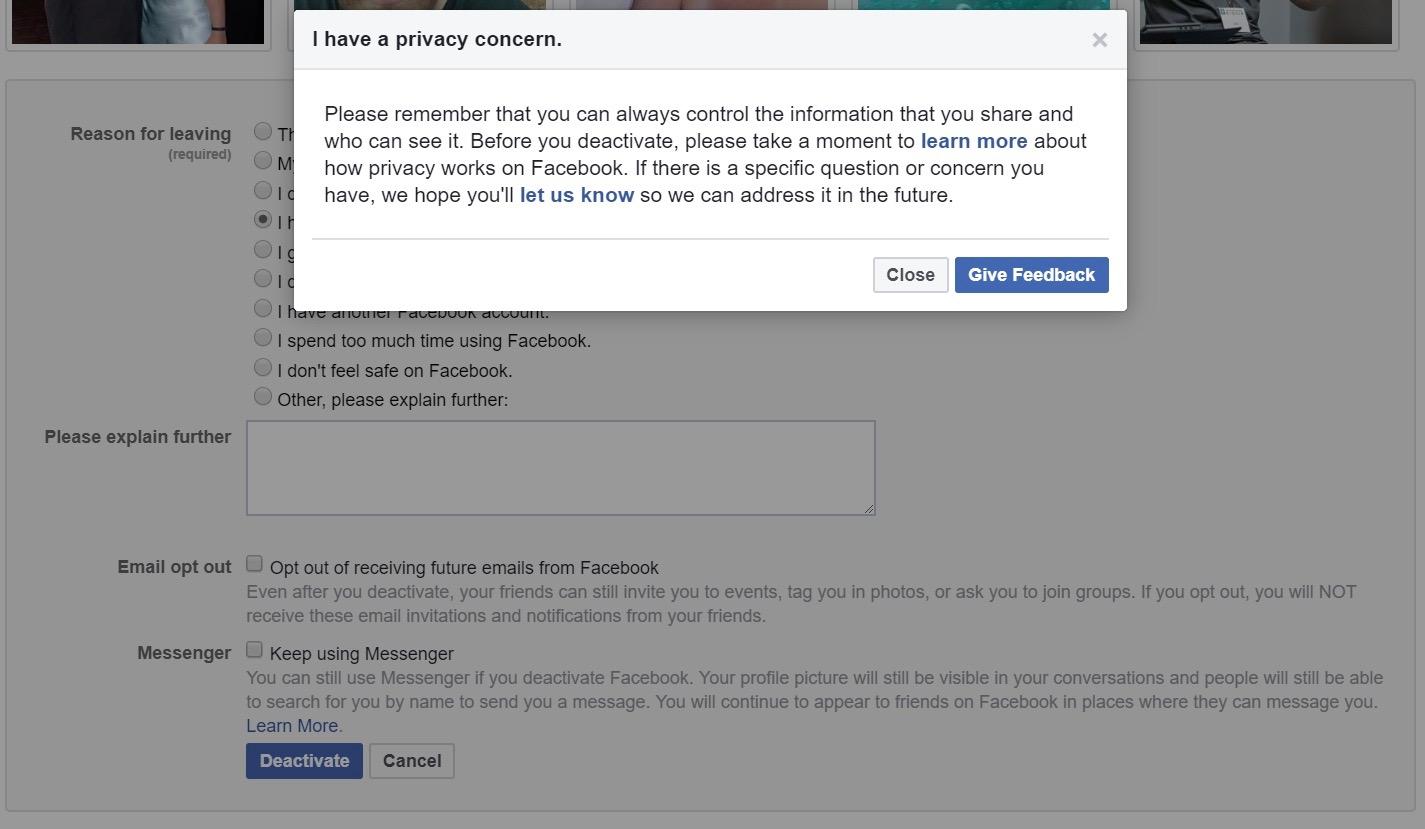Open the 'learn more' privacy link

point(973,141)
